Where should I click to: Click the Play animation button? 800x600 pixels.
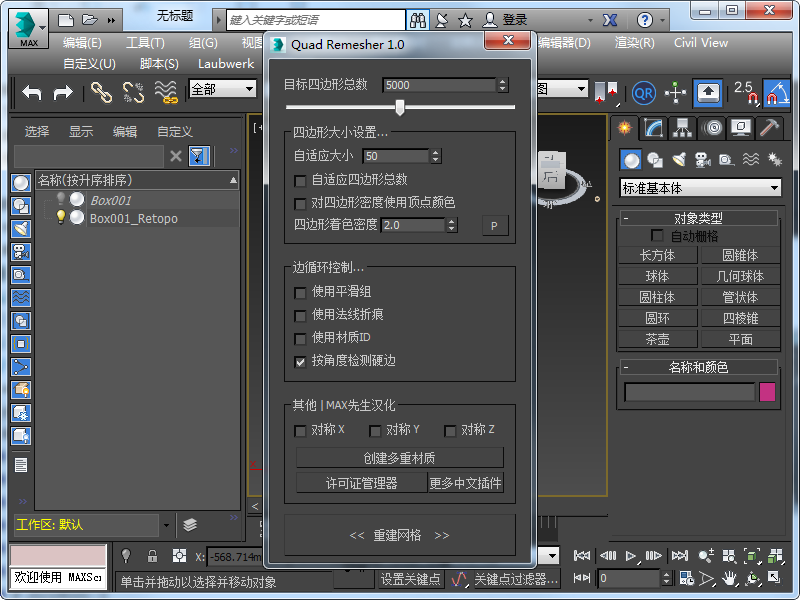tap(631, 555)
